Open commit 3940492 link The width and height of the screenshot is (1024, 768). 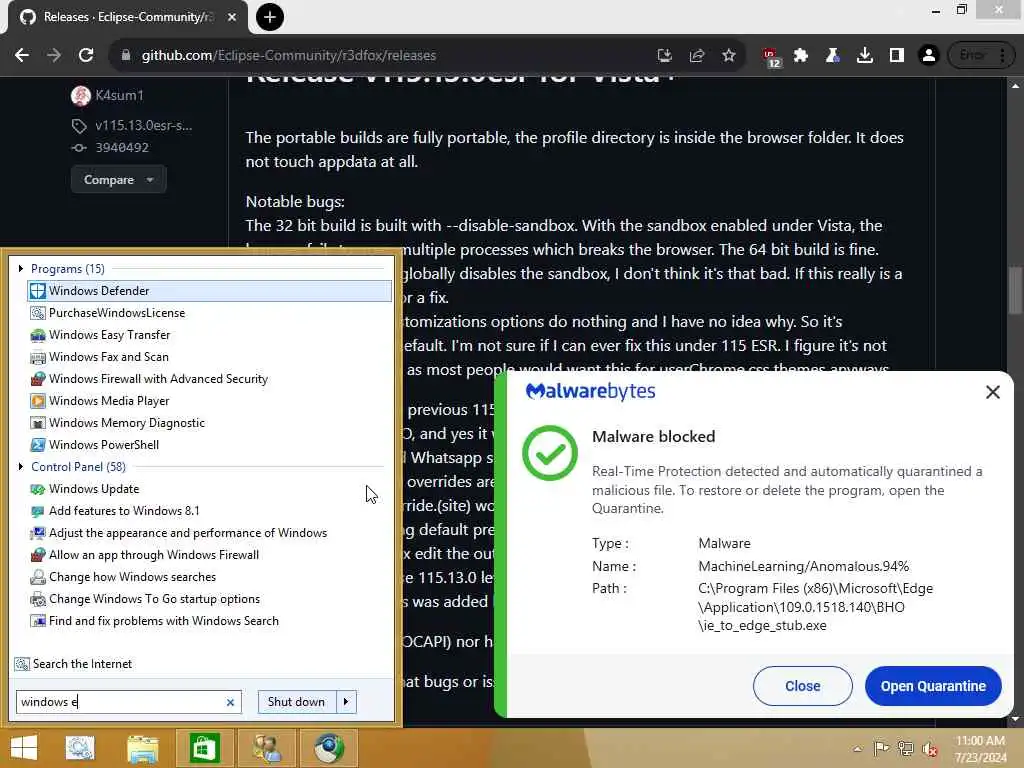(x=122, y=148)
